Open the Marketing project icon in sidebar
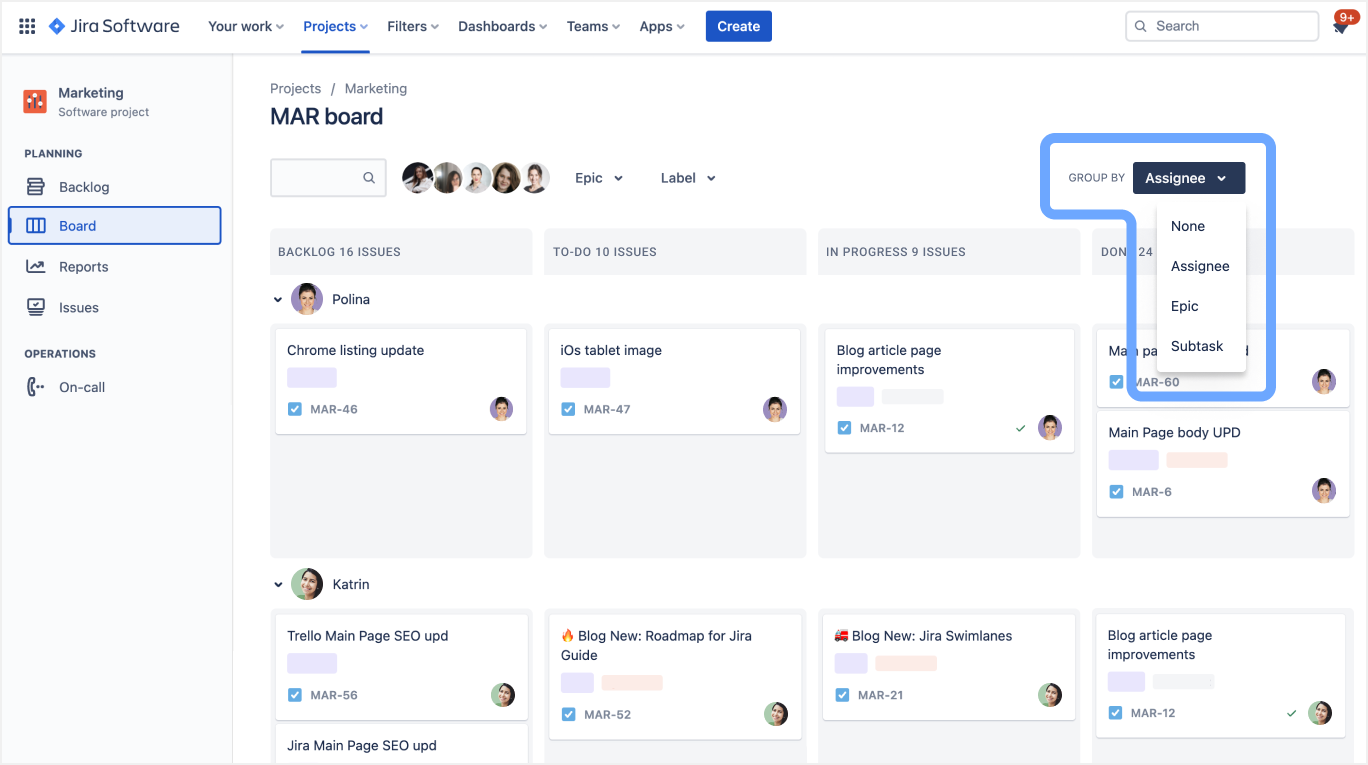 (x=35, y=101)
